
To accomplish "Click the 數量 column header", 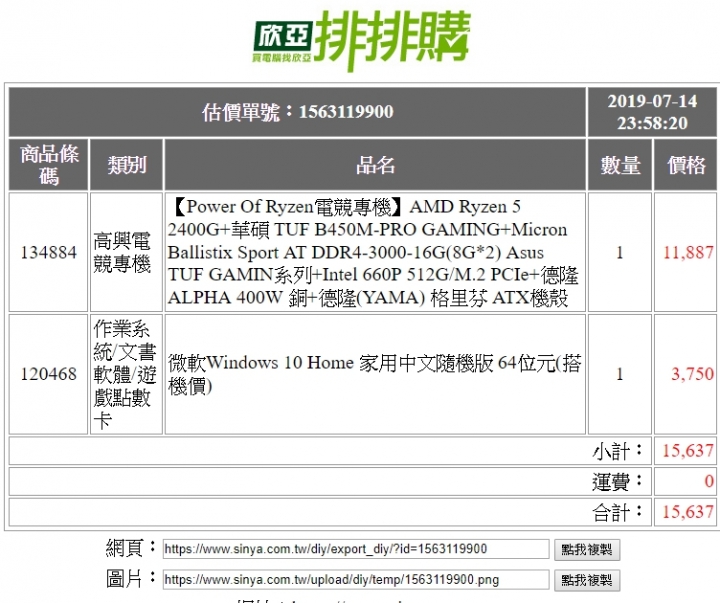I will pos(620,164).
